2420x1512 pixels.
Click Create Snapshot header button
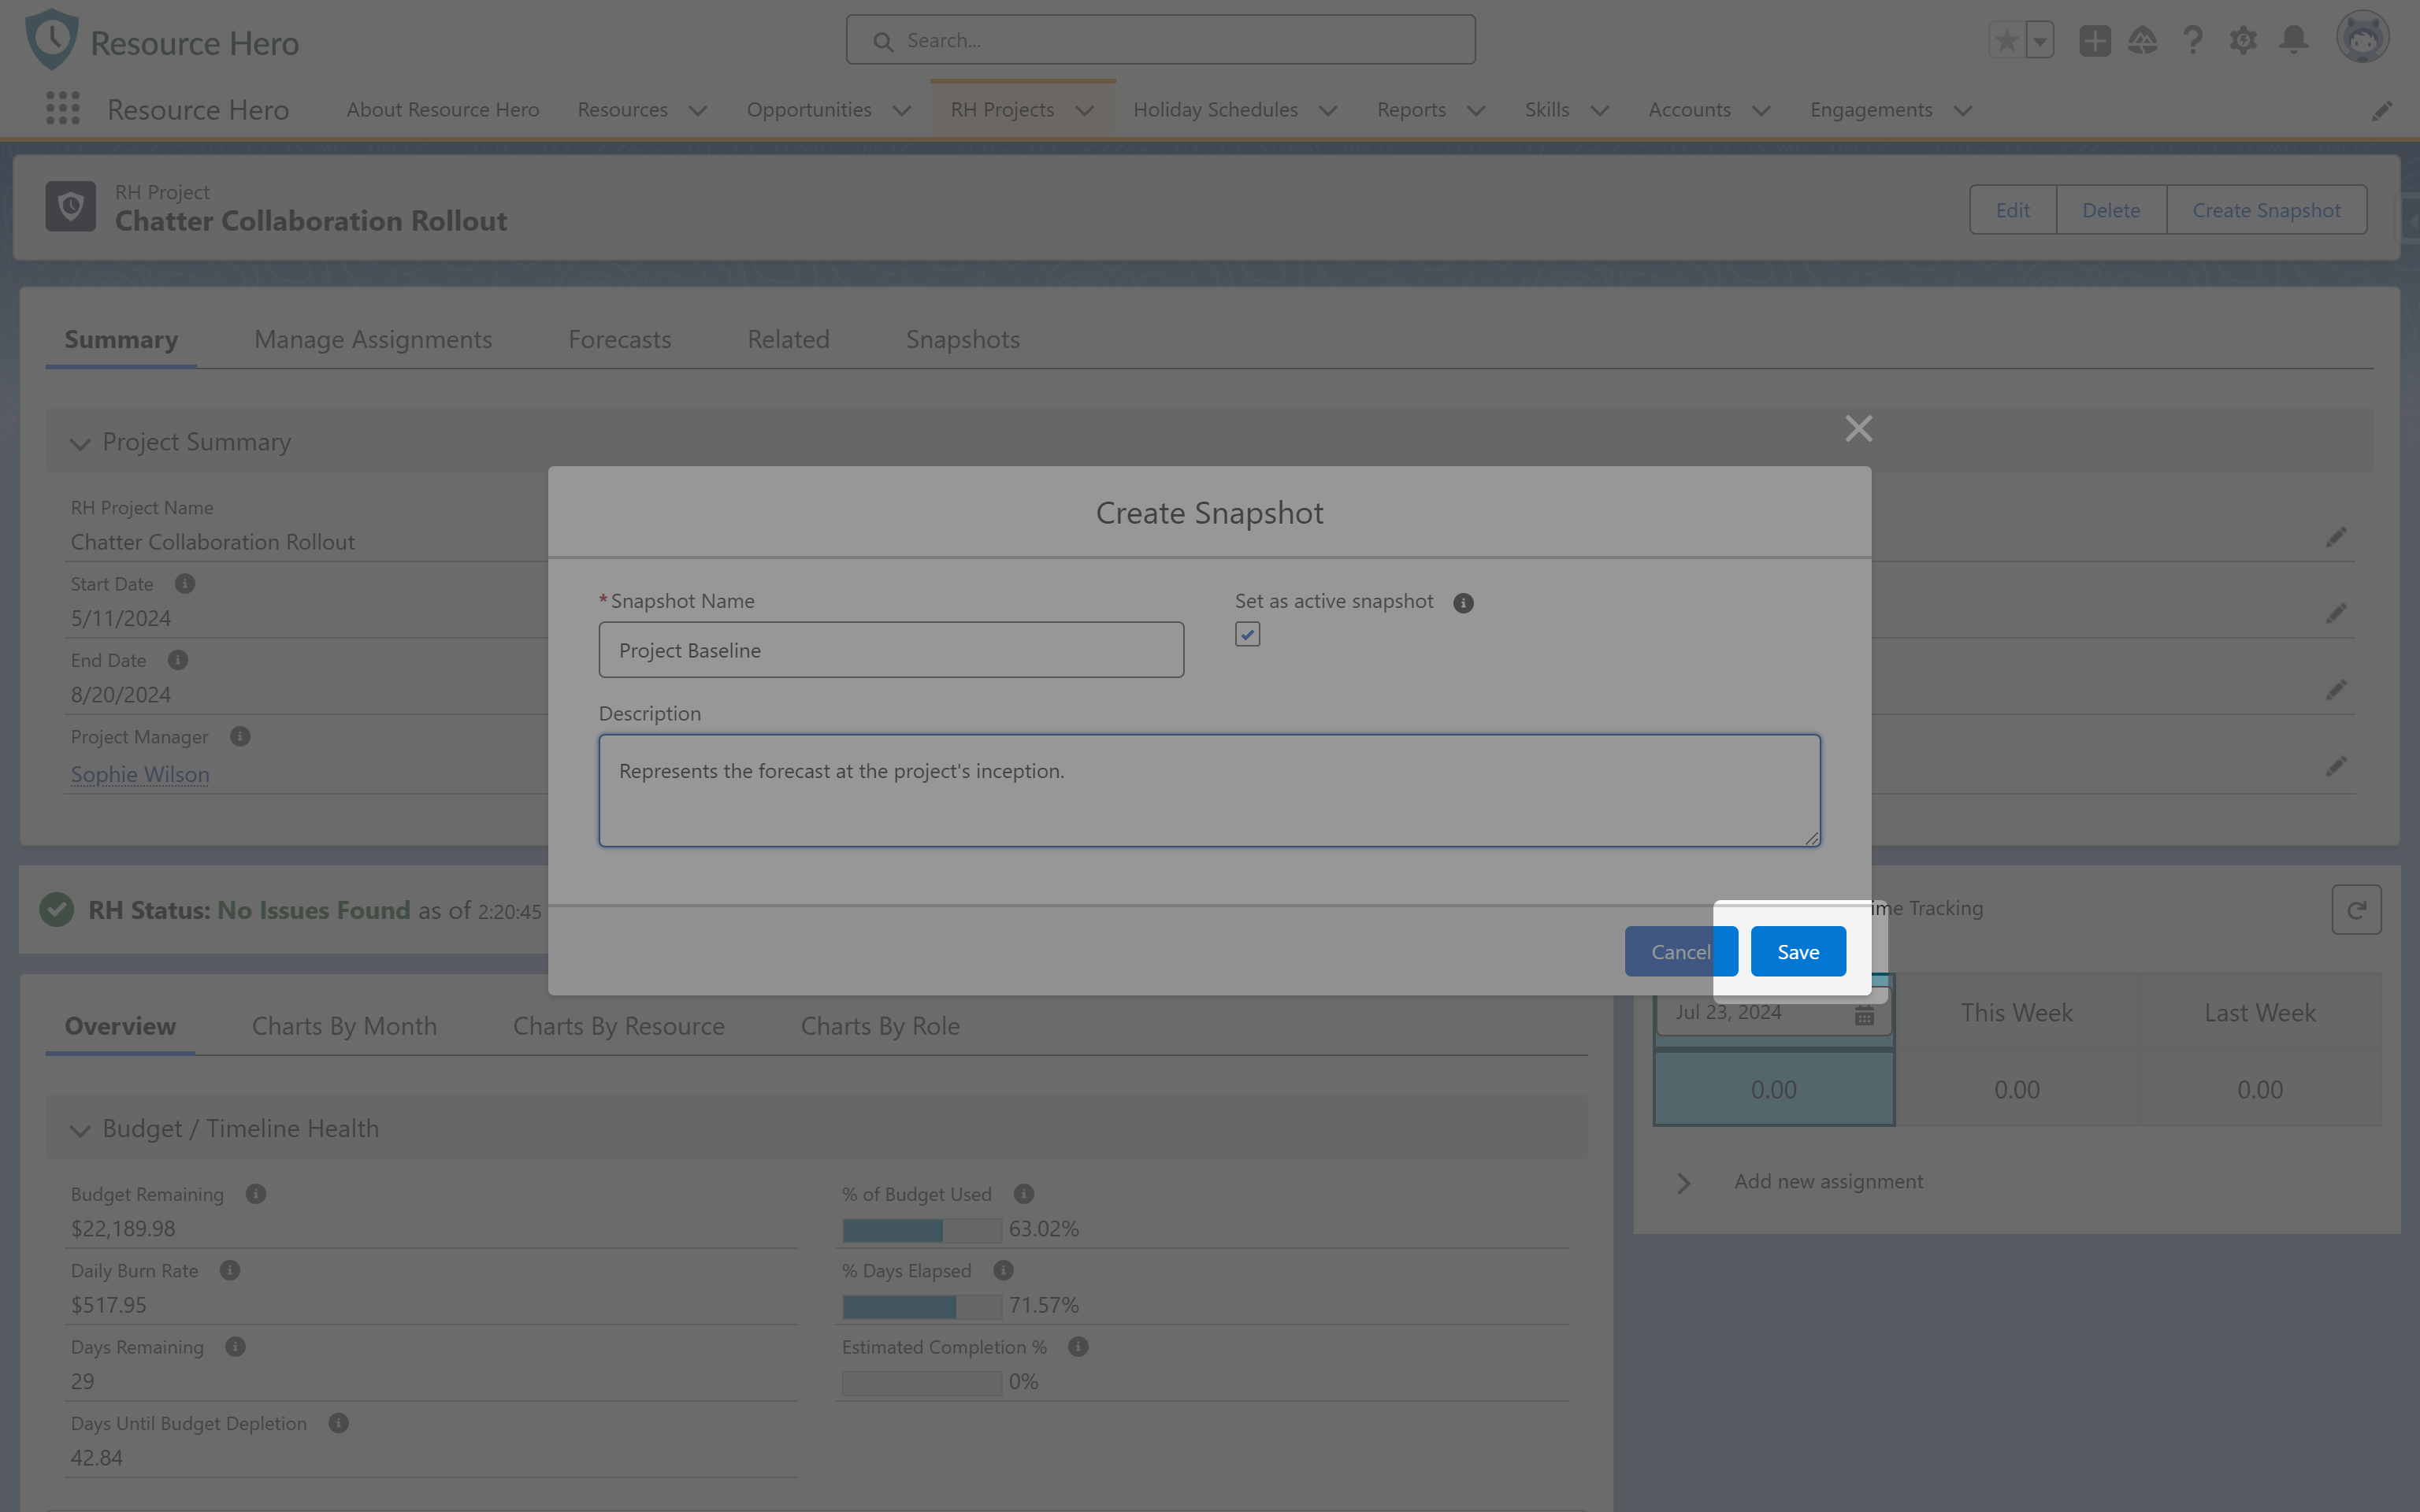[x=2266, y=210]
